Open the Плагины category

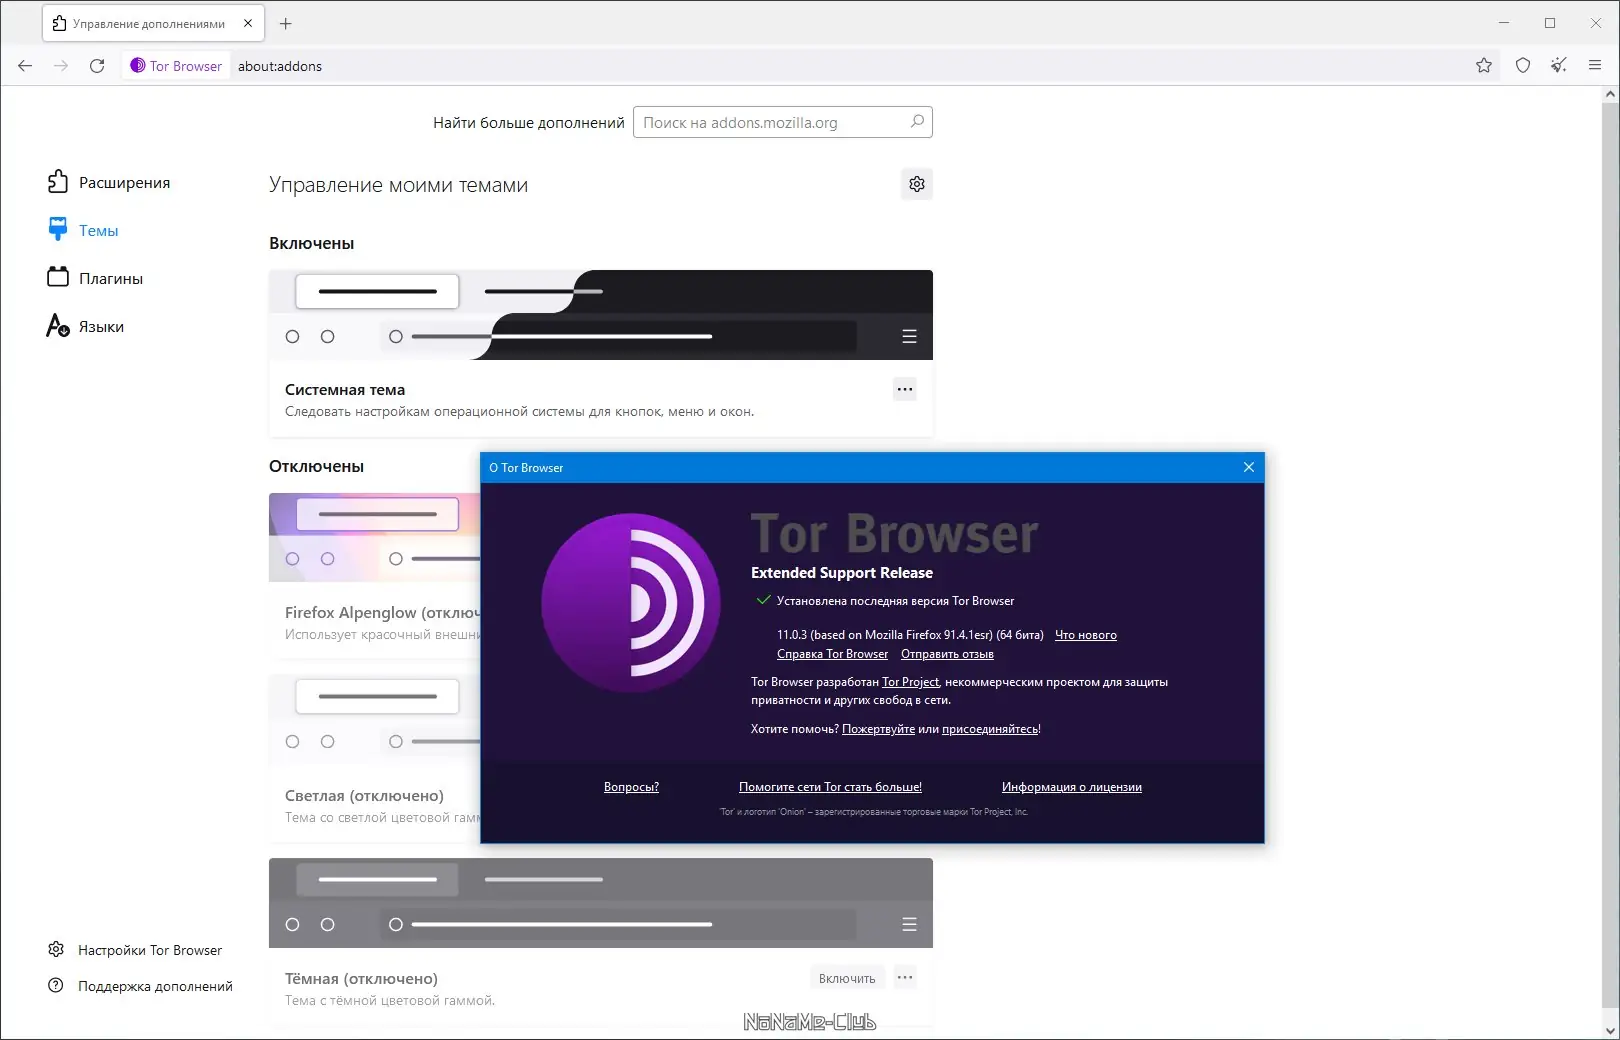(95, 278)
